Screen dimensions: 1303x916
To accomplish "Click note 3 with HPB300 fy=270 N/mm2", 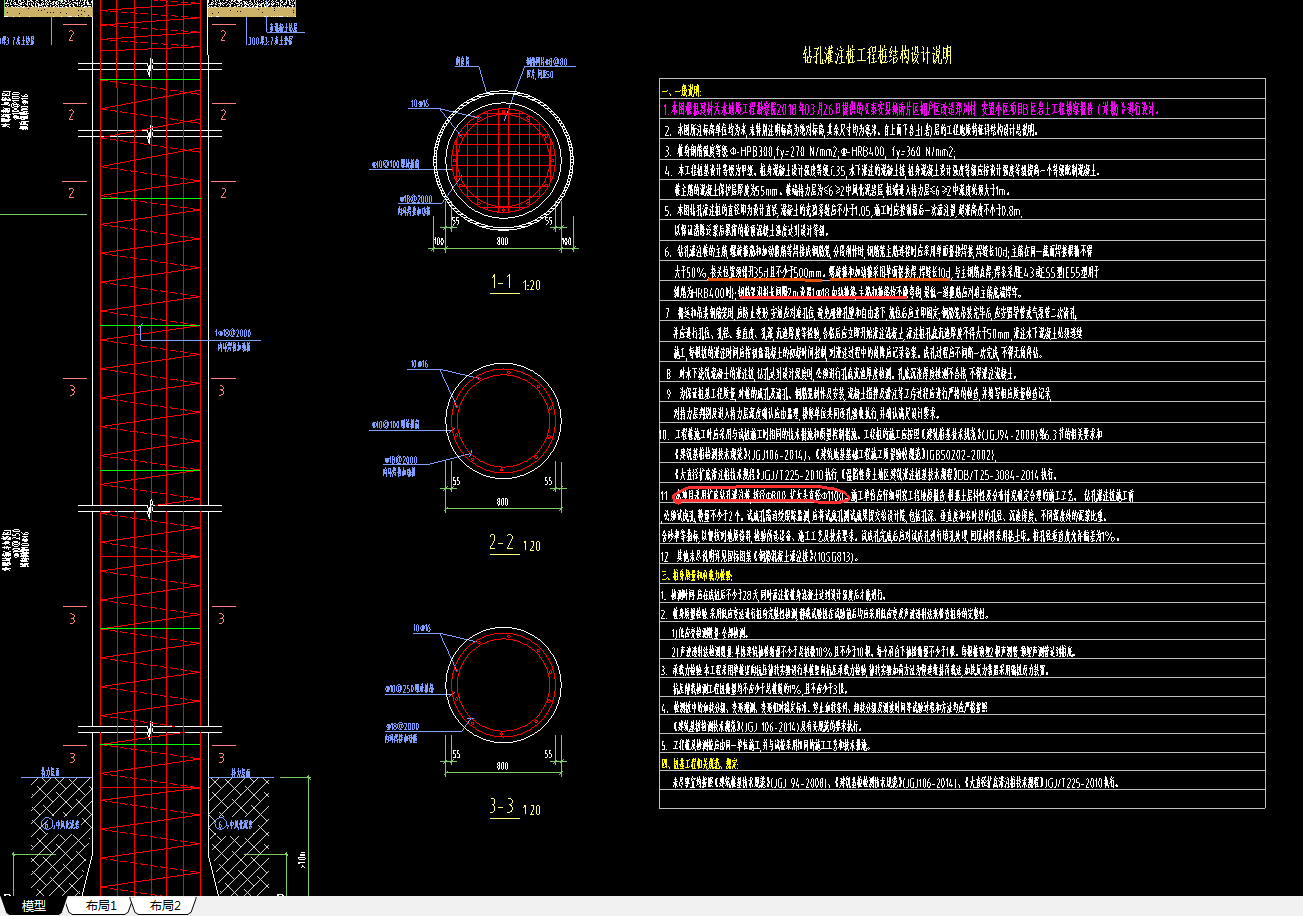I will [812, 151].
